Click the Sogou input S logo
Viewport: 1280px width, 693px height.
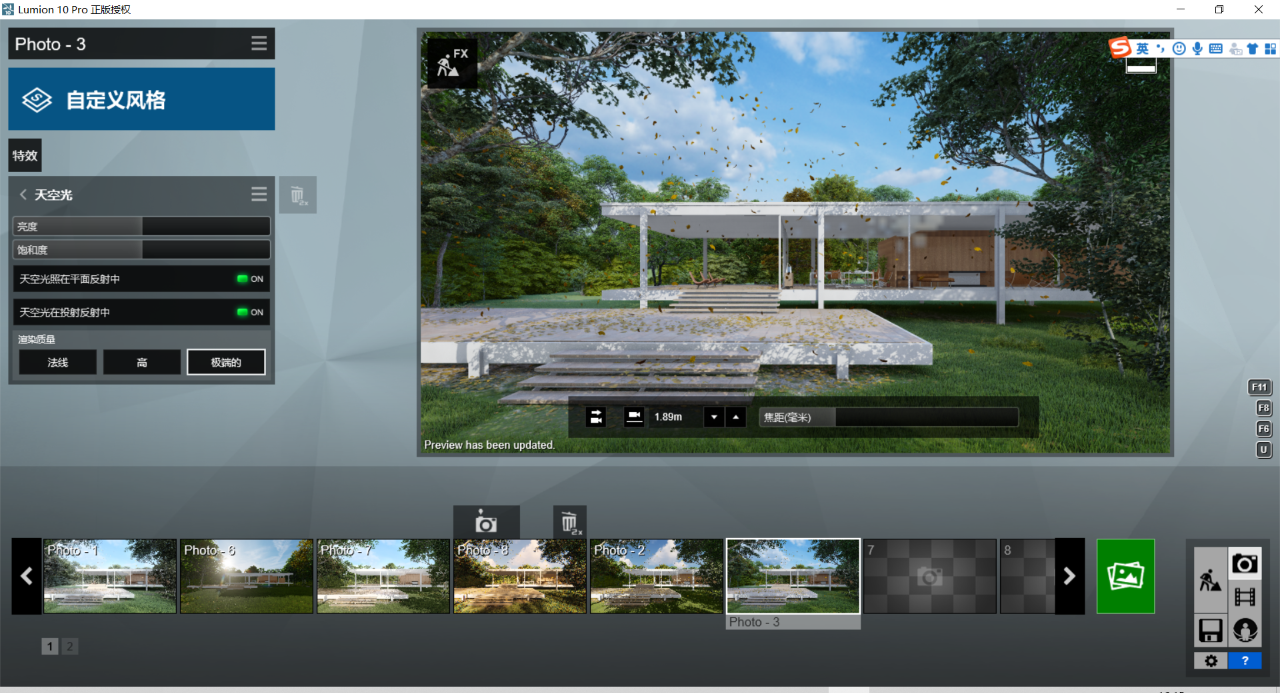point(1120,48)
